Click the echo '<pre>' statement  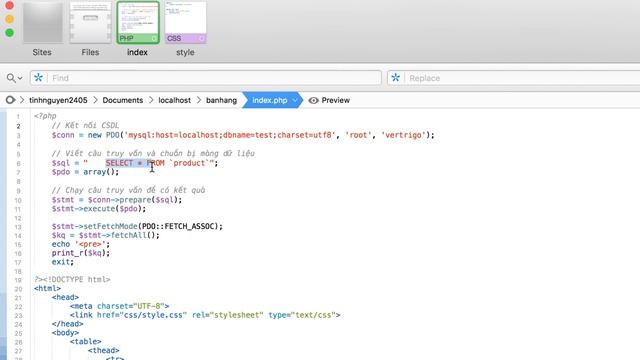[x=81, y=244]
